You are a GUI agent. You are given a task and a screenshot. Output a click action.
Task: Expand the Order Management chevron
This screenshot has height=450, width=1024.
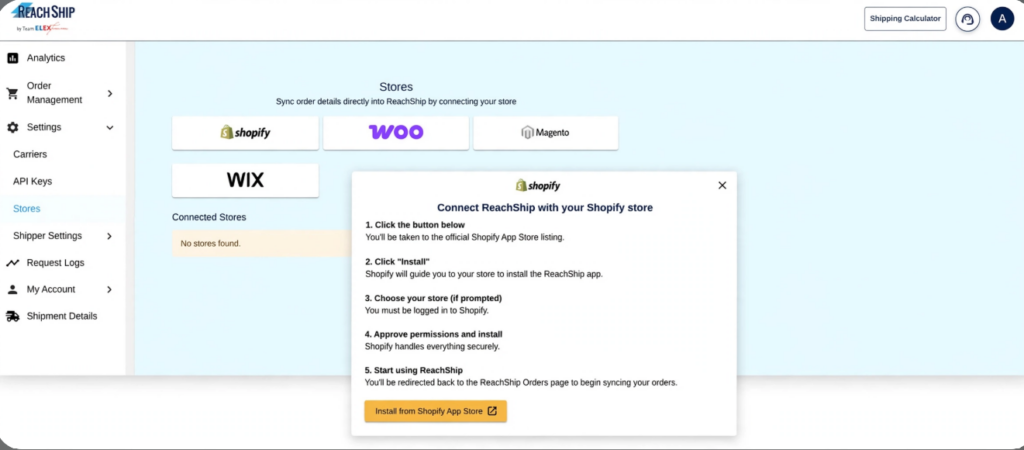(x=110, y=93)
